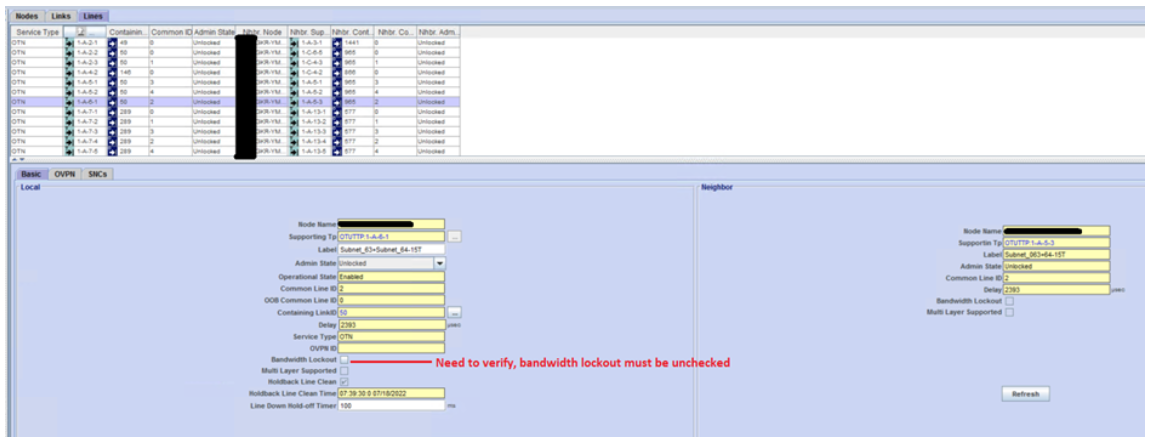Viewport: 1152px width, 442px height.
Task: Click the Neighbor Label field
Action: [x=1056, y=254]
